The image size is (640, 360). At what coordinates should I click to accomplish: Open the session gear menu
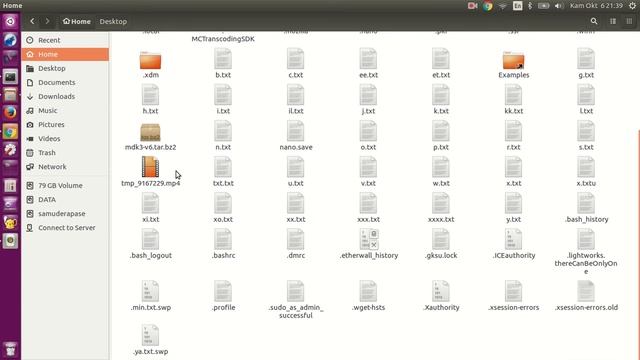tap(632, 6)
